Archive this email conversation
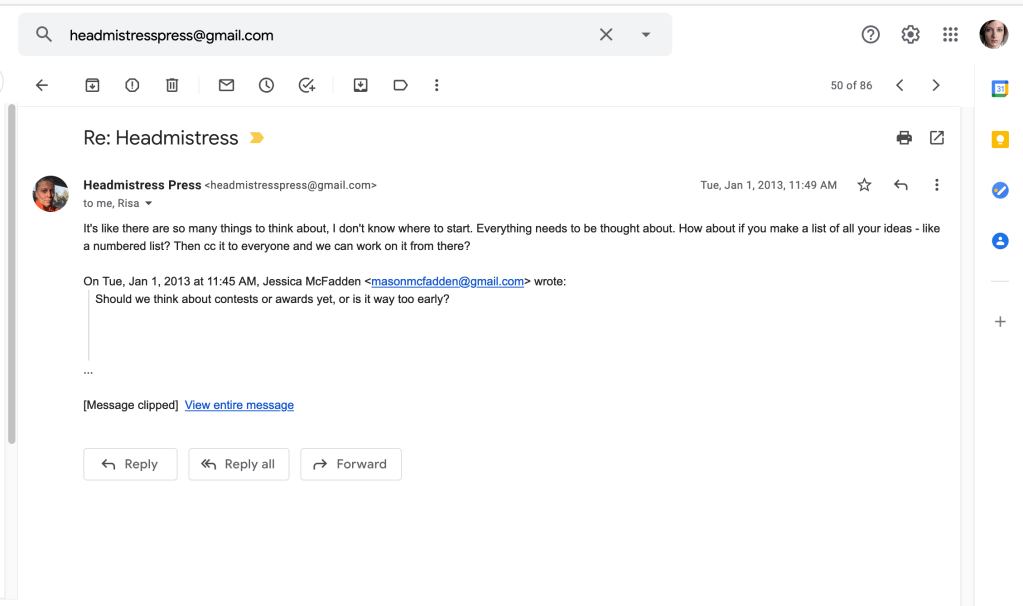Viewport: 1023px width, 606px height. (92, 86)
